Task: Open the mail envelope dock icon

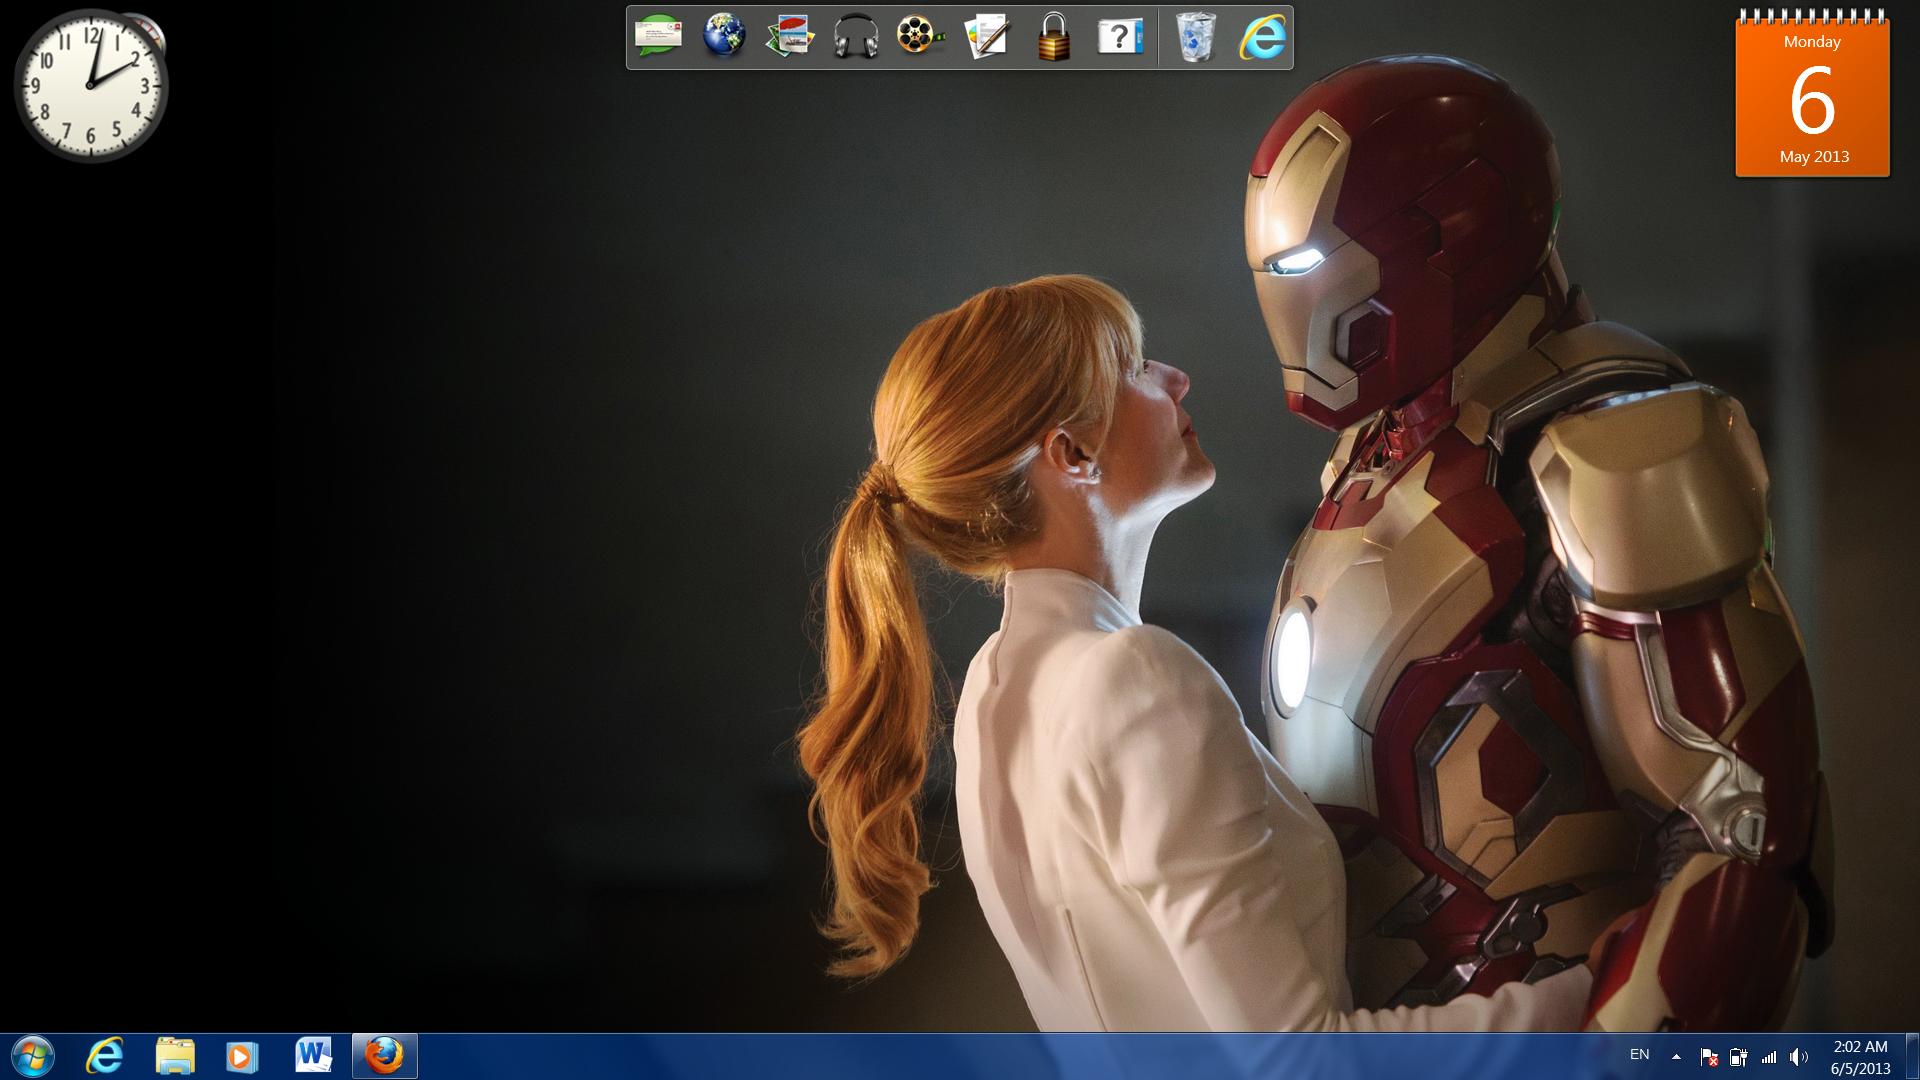Action: coord(658,37)
